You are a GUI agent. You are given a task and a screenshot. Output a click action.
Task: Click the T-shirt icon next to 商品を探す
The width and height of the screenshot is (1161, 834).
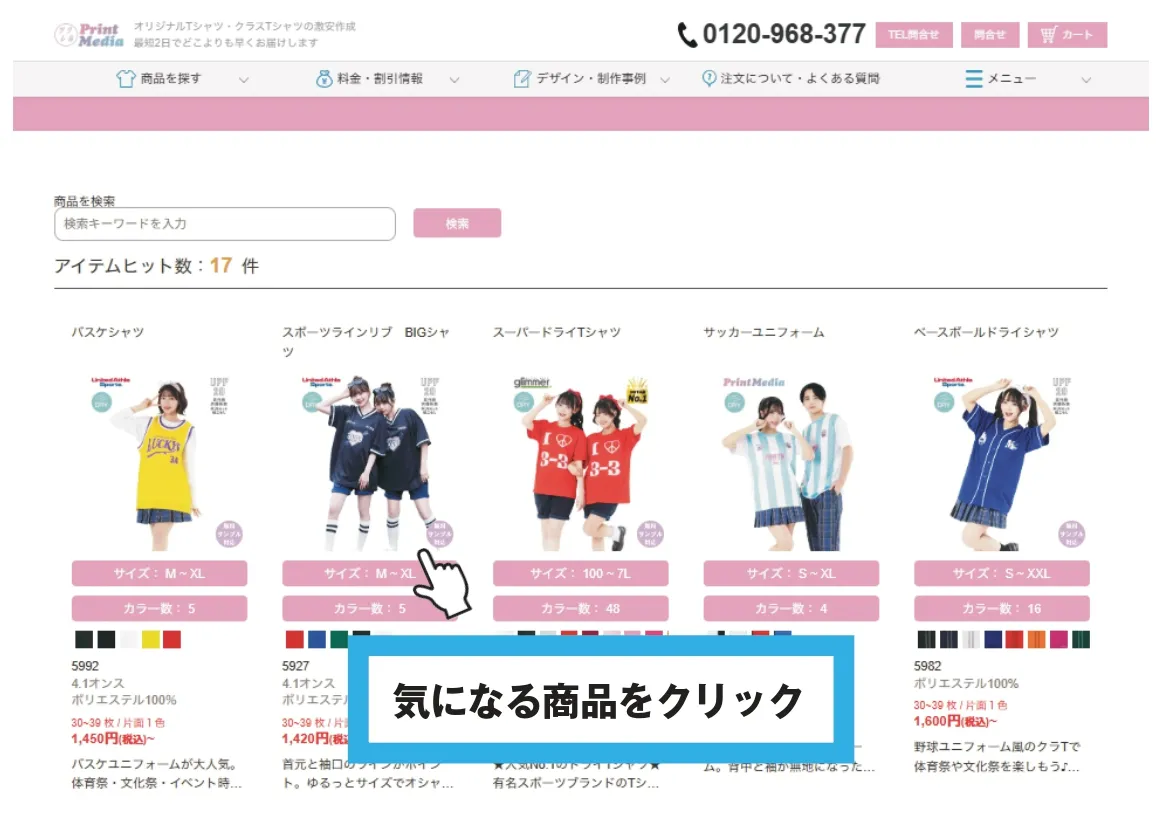[125, 79]
